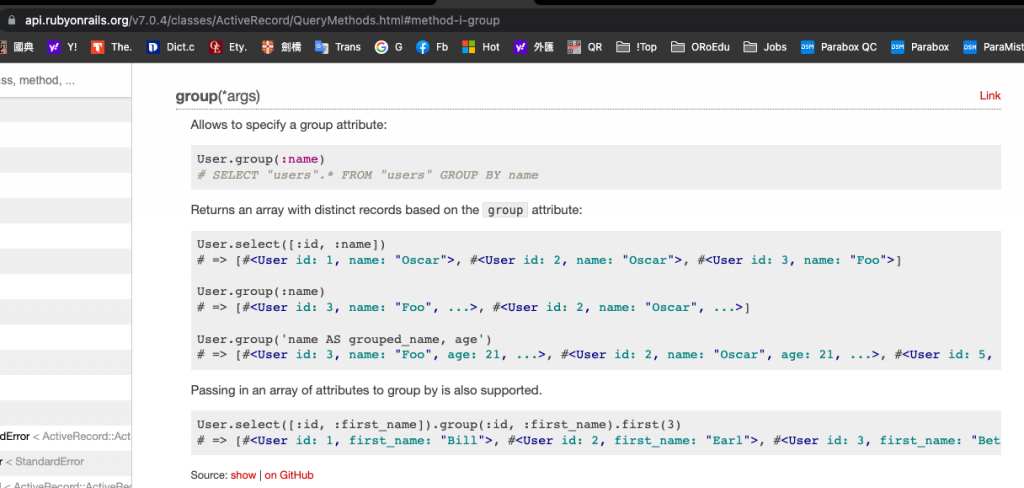Image resolution: width=1024 pixels, height=488 pixels.
Task: Expand the ORoEdu bookmarks folder
Action: 700,47
